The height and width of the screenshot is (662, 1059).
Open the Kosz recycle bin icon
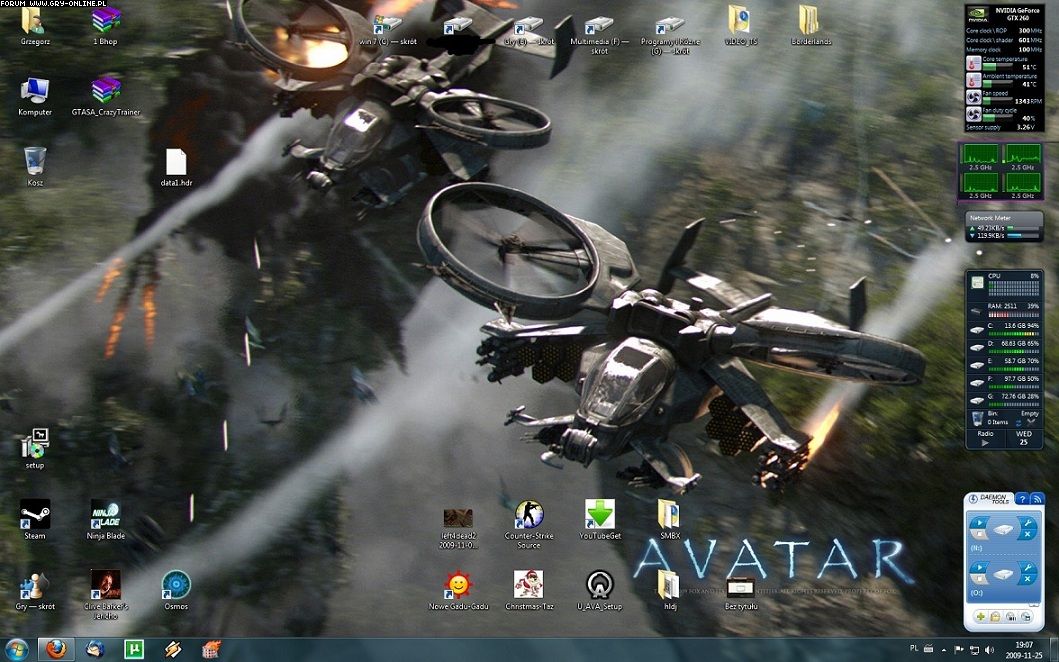tap(34, 166)
